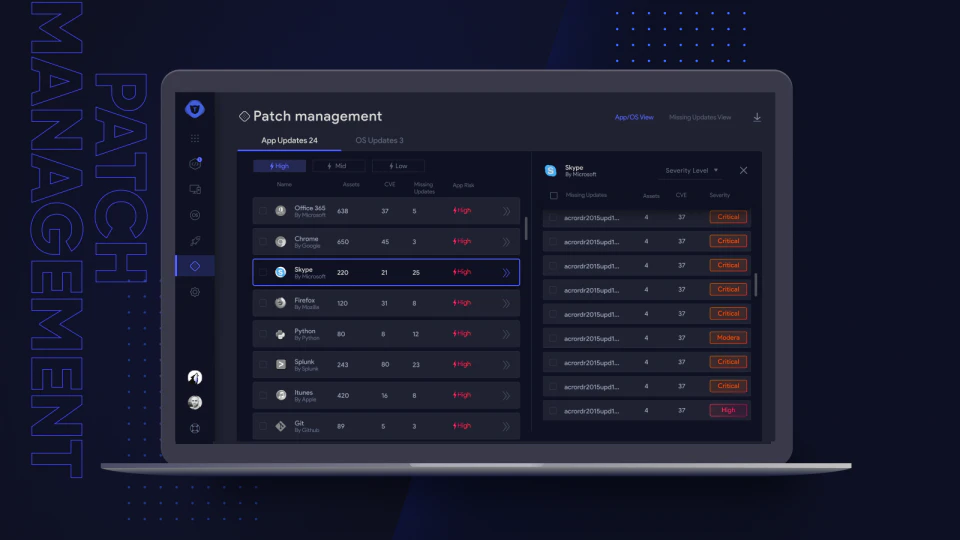Switch to OS Updates 3 tab
The width and height of the screenshot is (960, 540).
click(379, 140)
